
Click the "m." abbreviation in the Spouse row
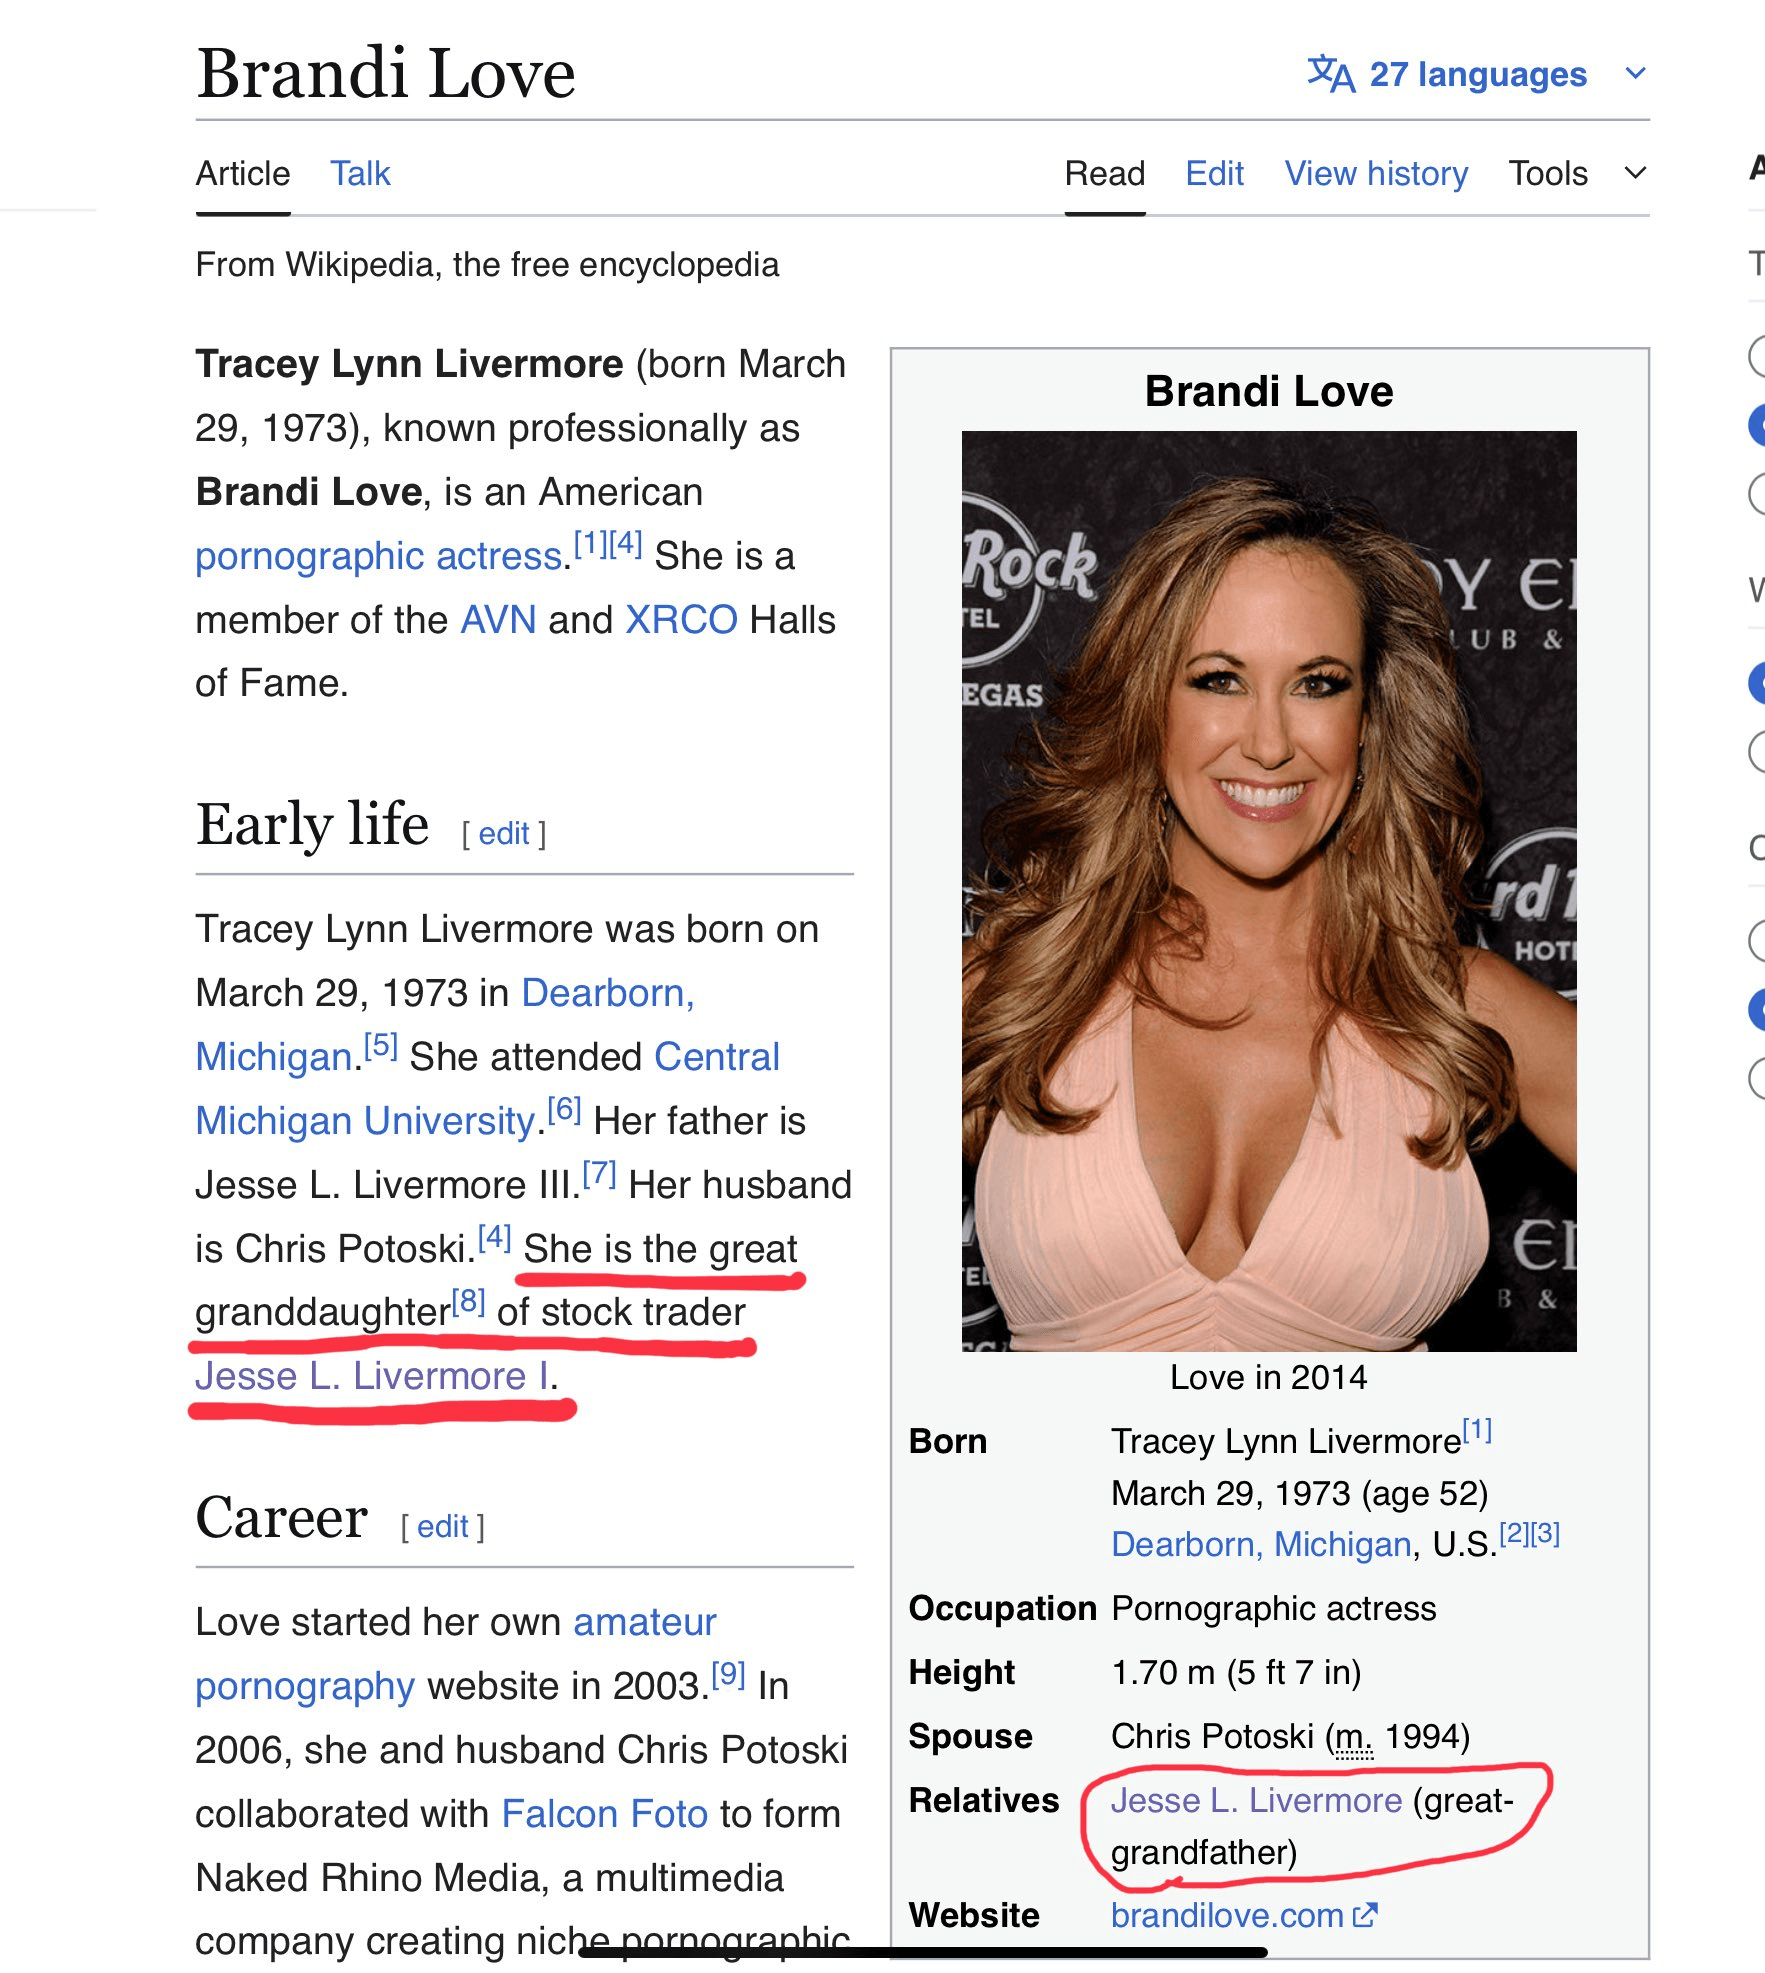click(x=1355, y=1737)
